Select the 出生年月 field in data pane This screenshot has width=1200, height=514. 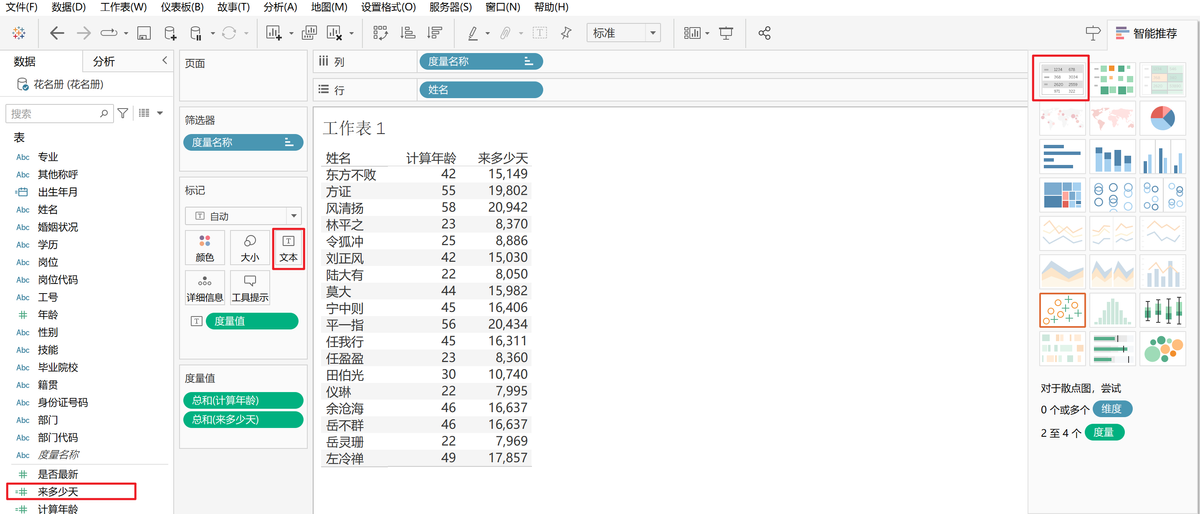tap(58, 192)
